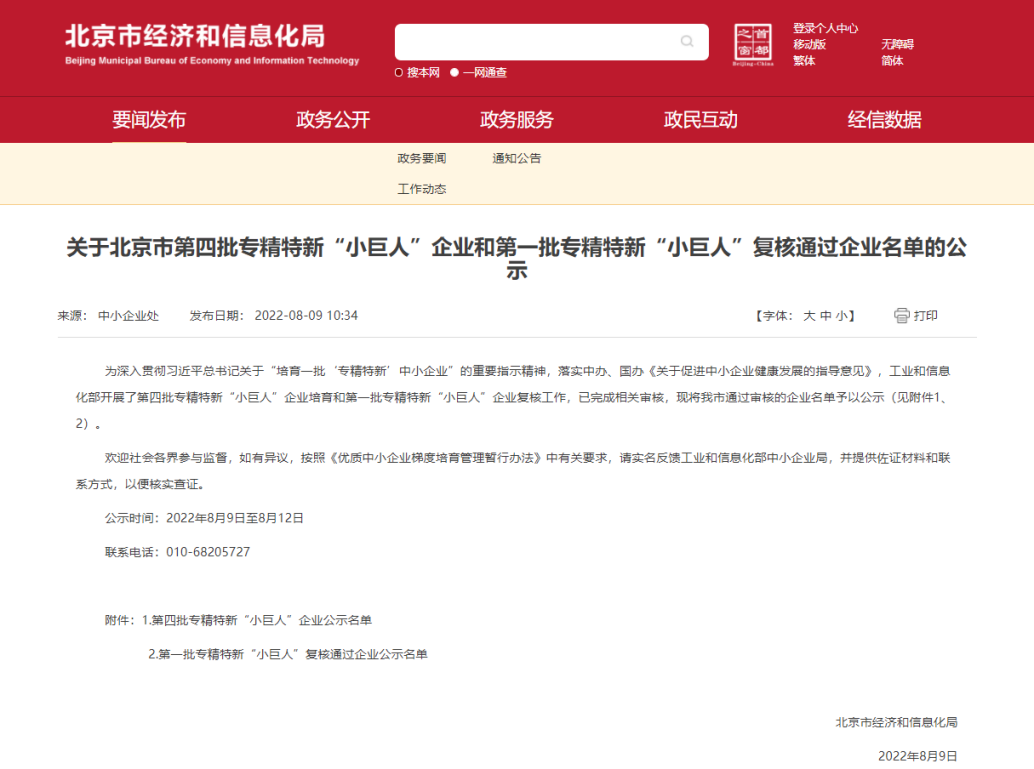Expand the 政民互动 navigation section
Image resolution: width=1034 pixels, height=769 pixels.
(x=701, y=120)
